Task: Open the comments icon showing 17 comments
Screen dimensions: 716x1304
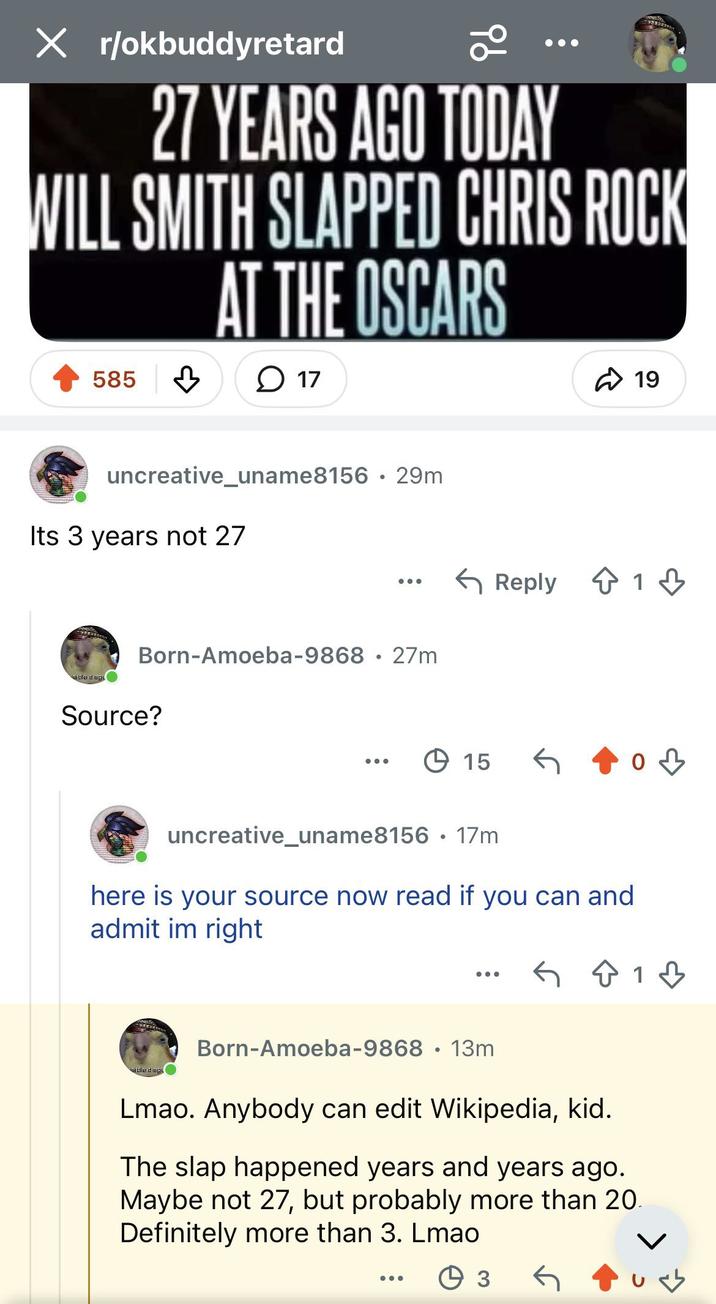Action: (291, 379)
